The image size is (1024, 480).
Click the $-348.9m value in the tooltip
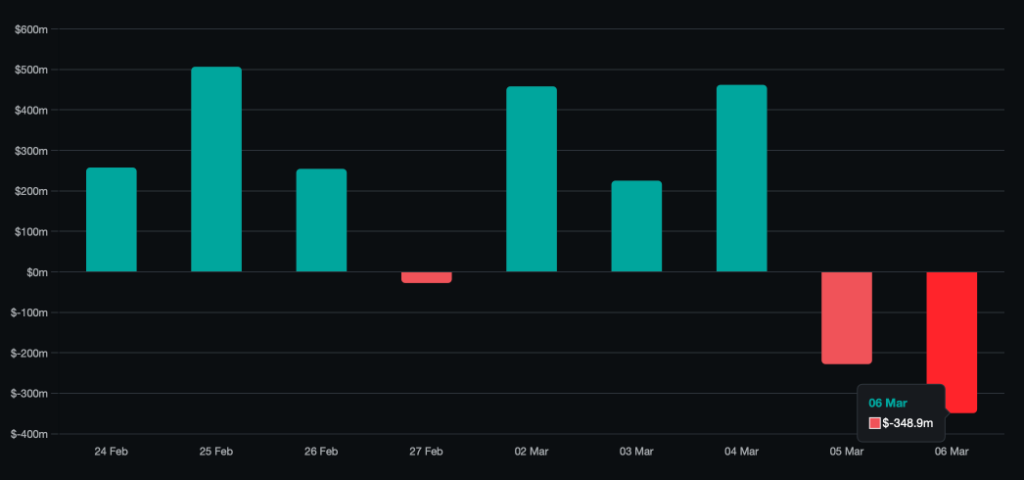[x=908, y=424]
